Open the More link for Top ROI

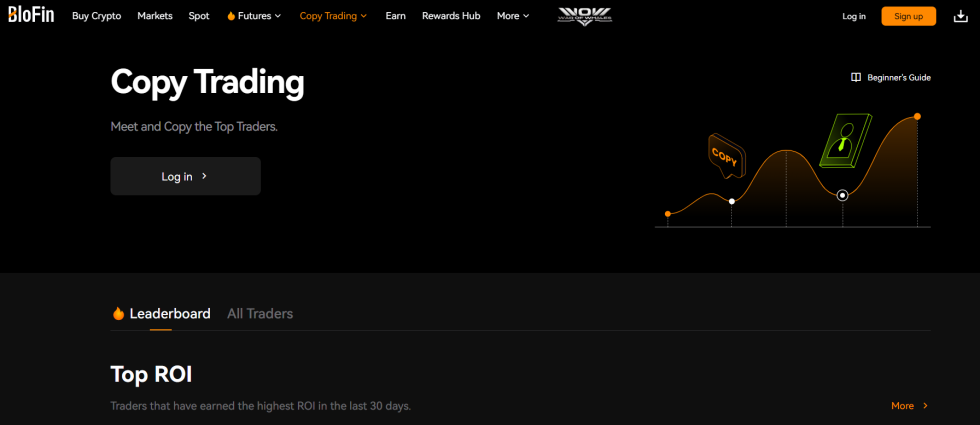[909, 406]
